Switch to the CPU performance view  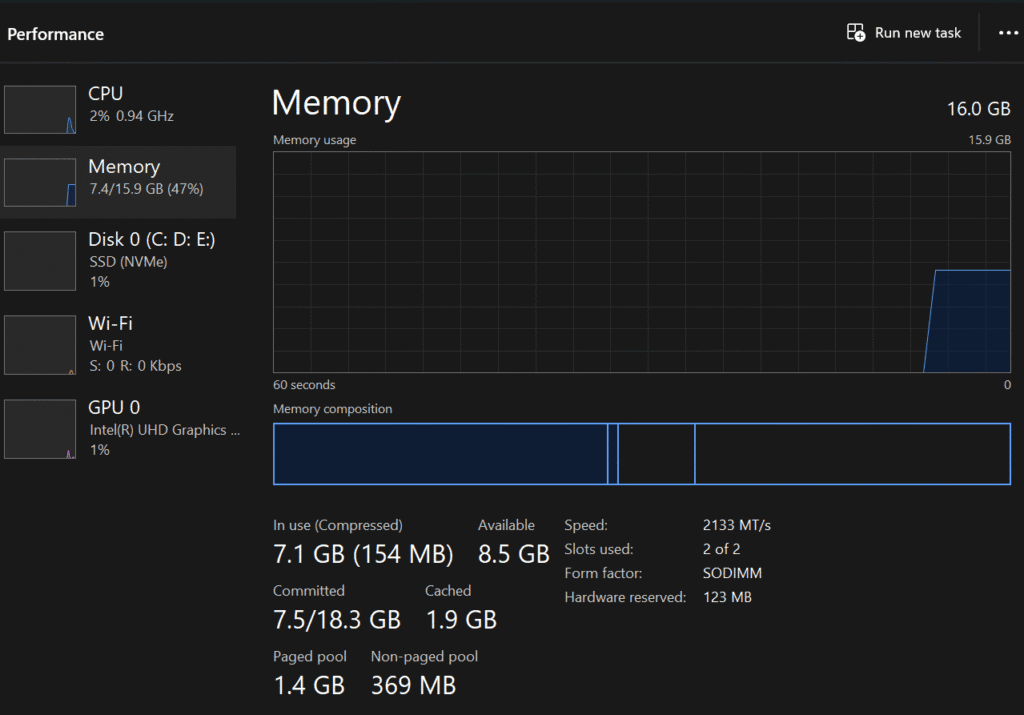point(130,104)
